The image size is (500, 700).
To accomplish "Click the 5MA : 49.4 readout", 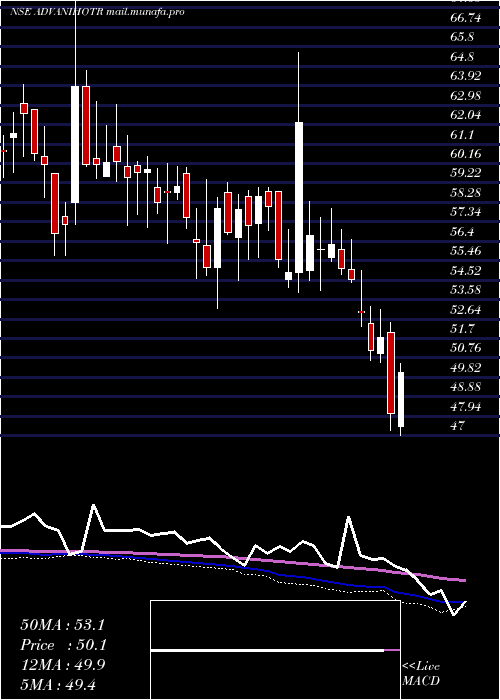I will click(58, 684).
